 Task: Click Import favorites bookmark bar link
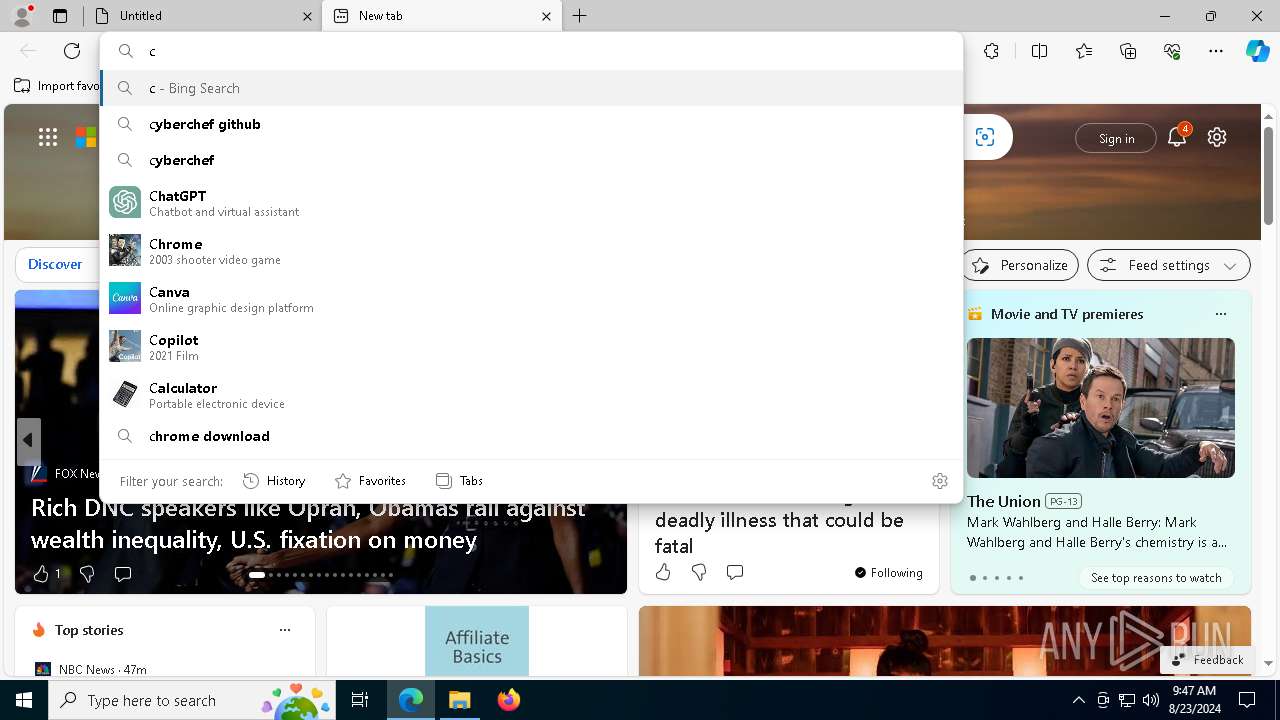[57, 86]
